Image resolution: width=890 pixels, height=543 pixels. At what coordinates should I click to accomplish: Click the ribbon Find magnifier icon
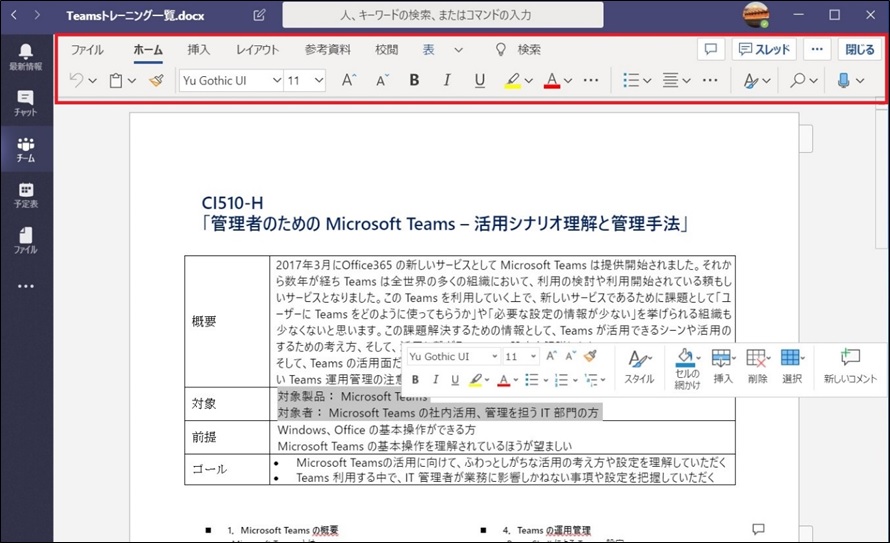[x=797, y=80]
